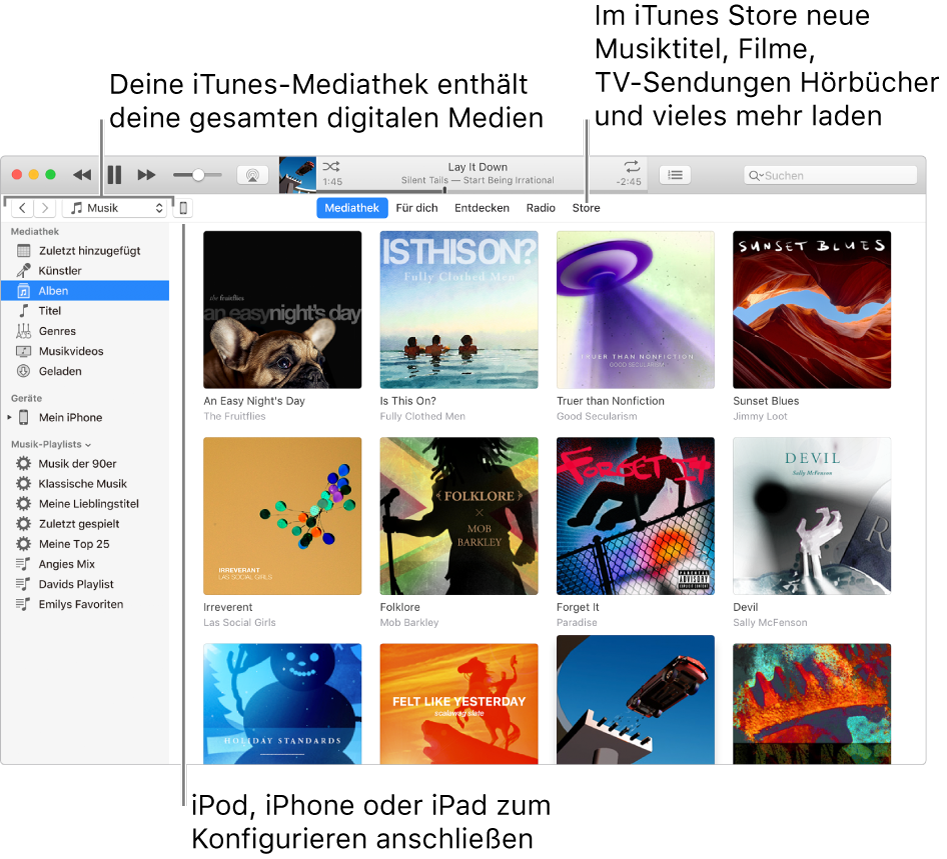Switch to the Mediathek tab
This screenshot has height=859, width=947.
(352, 208)
